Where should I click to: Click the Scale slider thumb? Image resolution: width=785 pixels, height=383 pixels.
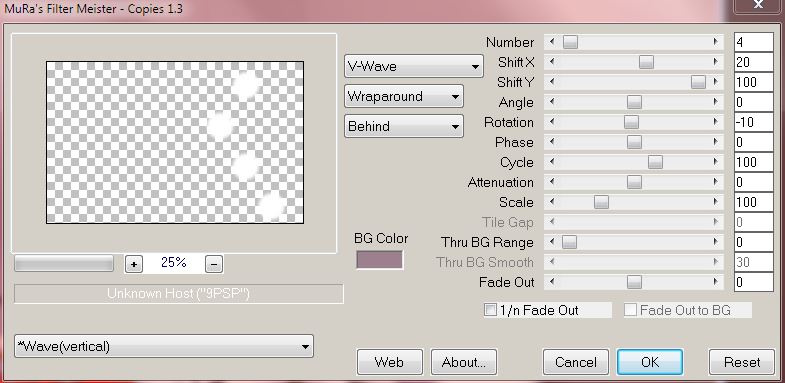[x=601, y=202]
